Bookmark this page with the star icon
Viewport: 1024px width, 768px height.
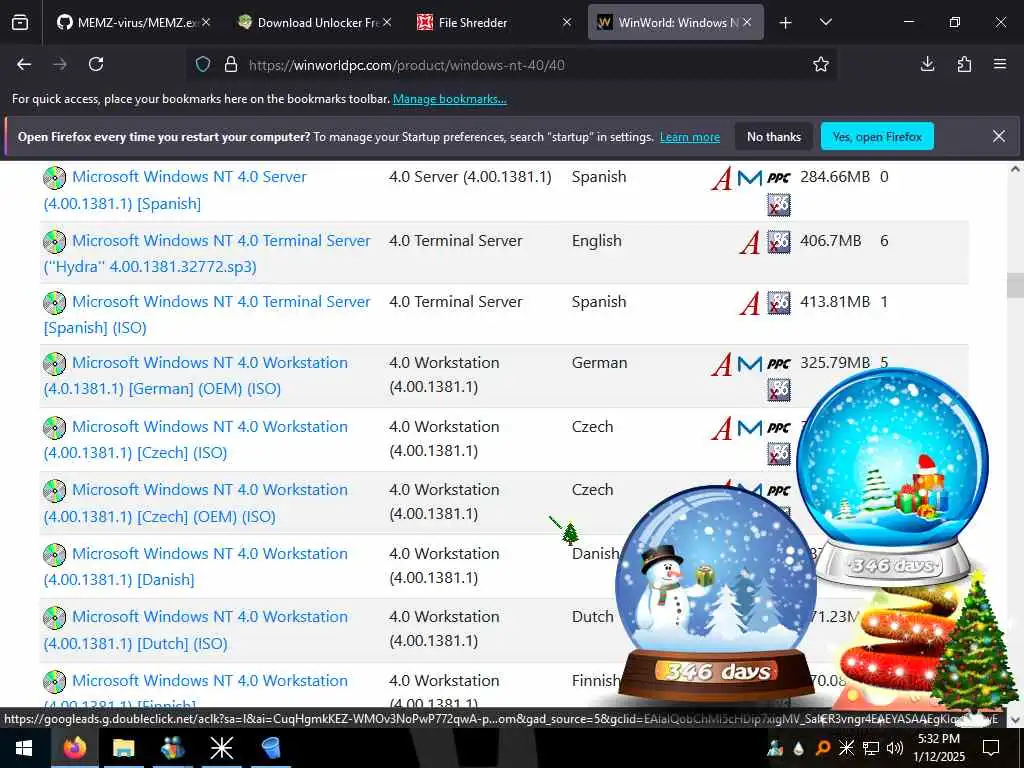pos(821,64)
